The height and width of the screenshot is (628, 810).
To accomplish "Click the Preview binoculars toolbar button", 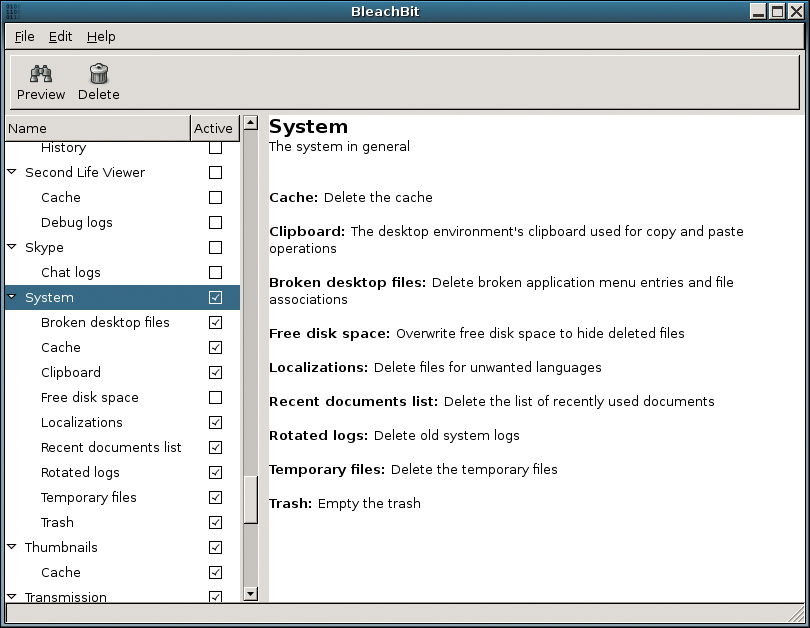I will [x=41, y=82].
